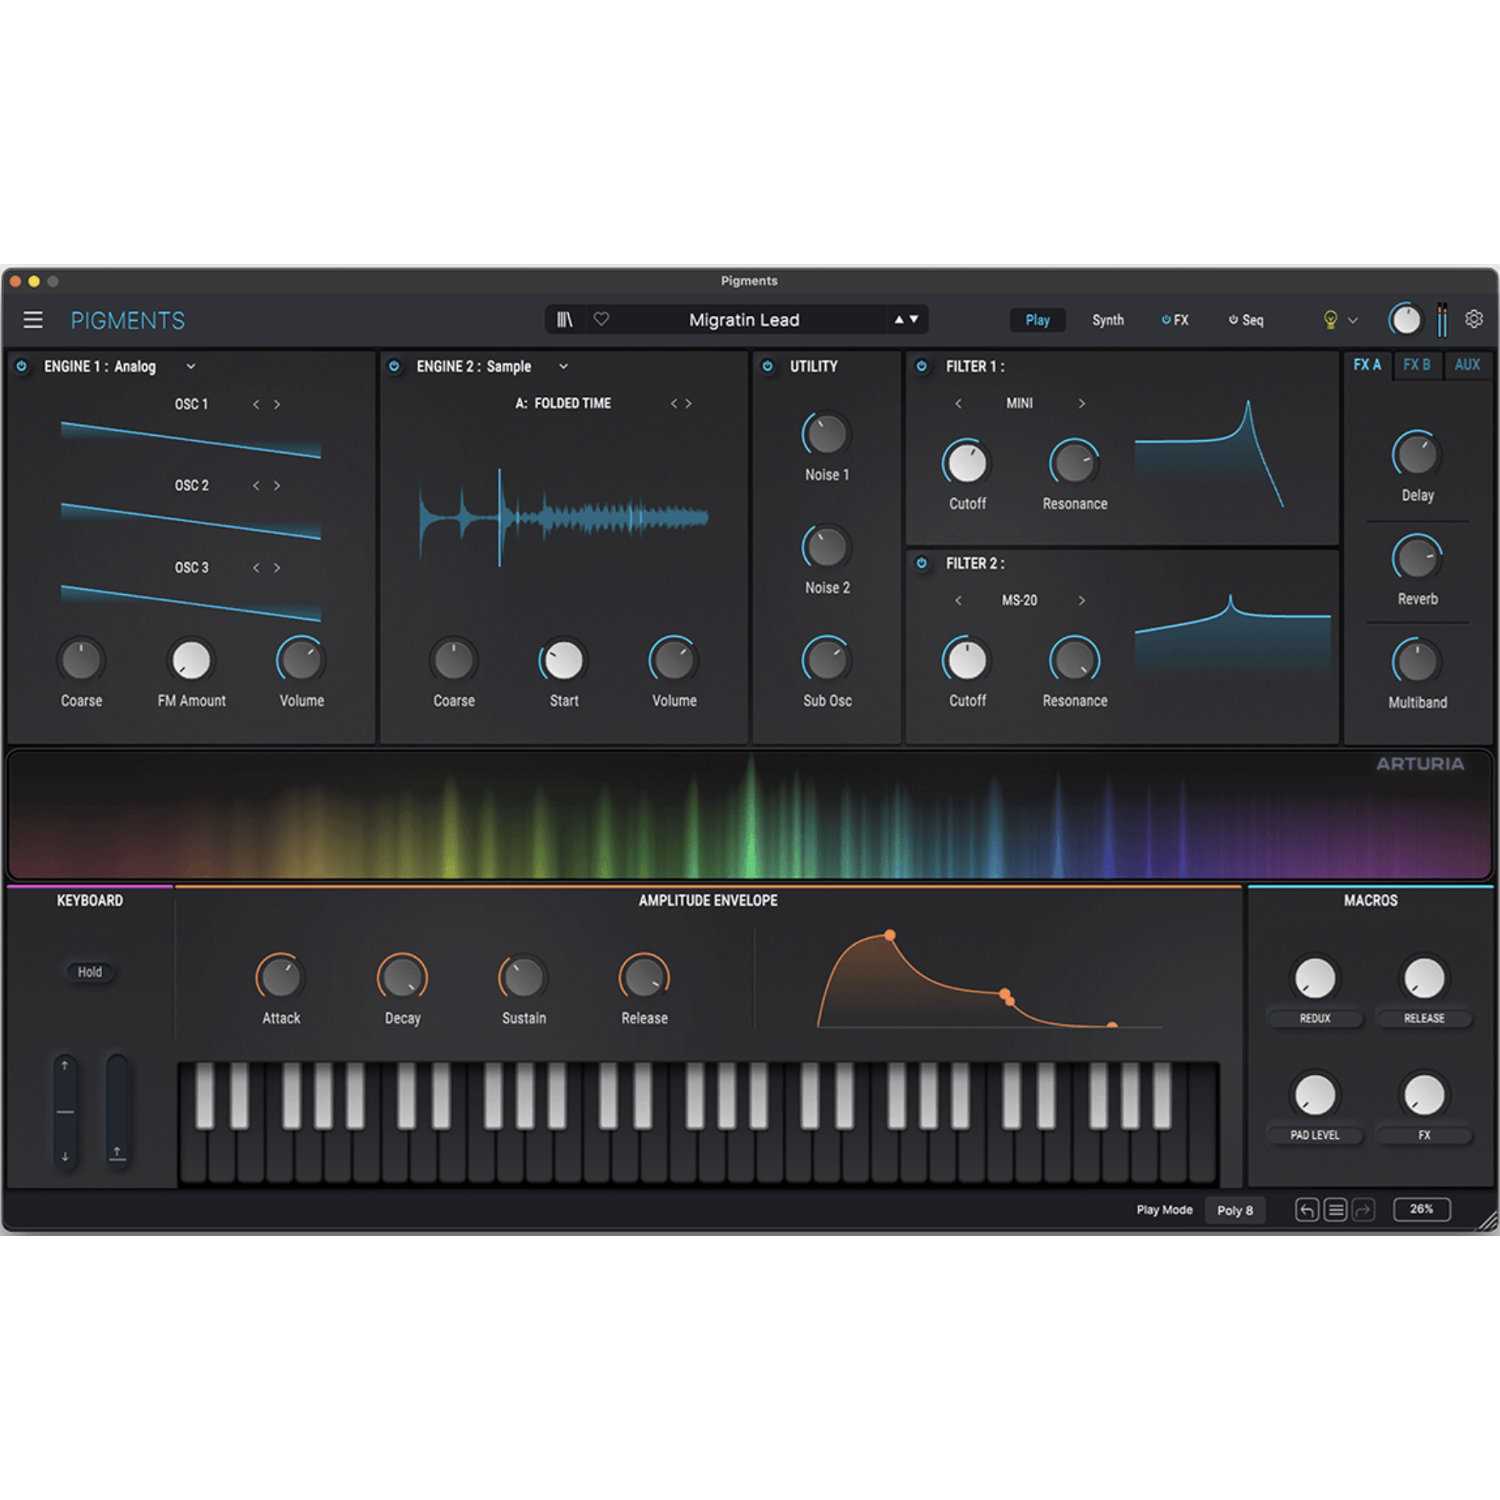Switch to the Play view tab
This screenshot has width=1500, height=1500.
coord(1038,320)
